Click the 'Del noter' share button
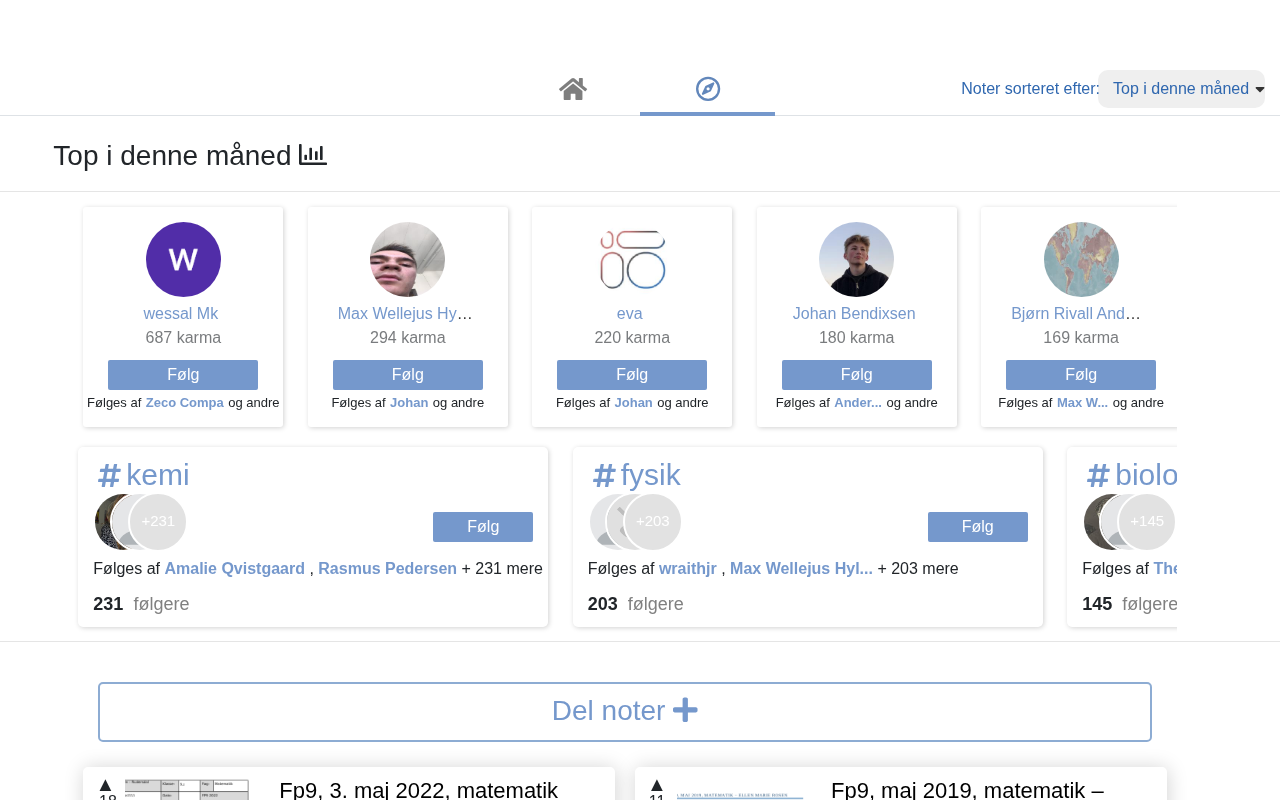The image size is (1280, 800). [625, 712]
